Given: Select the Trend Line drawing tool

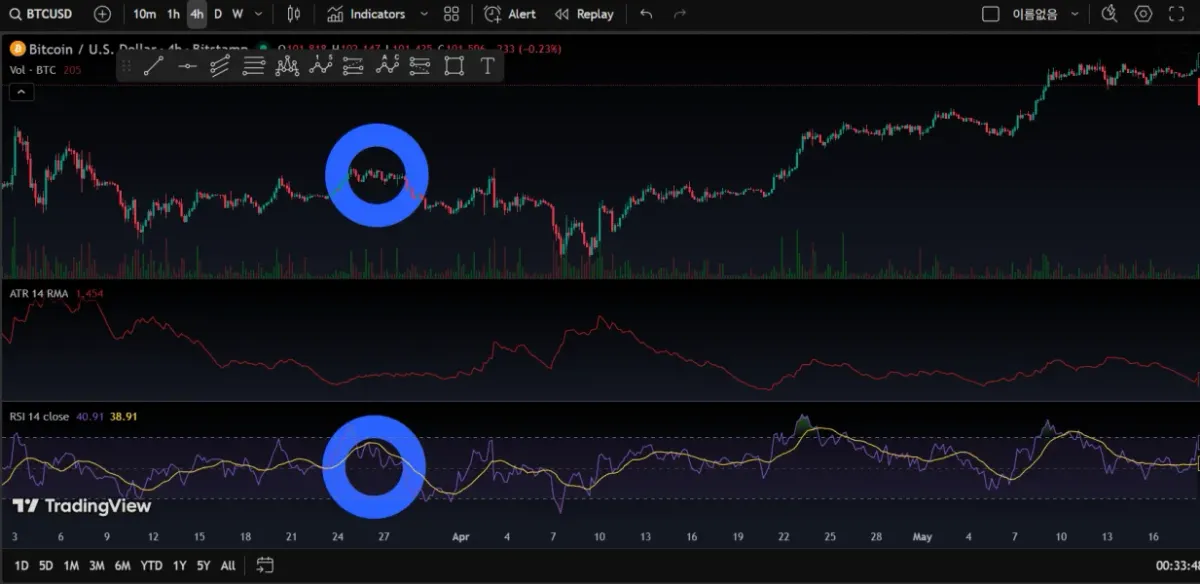Looking at the screenshot, I should pos(155,66).
